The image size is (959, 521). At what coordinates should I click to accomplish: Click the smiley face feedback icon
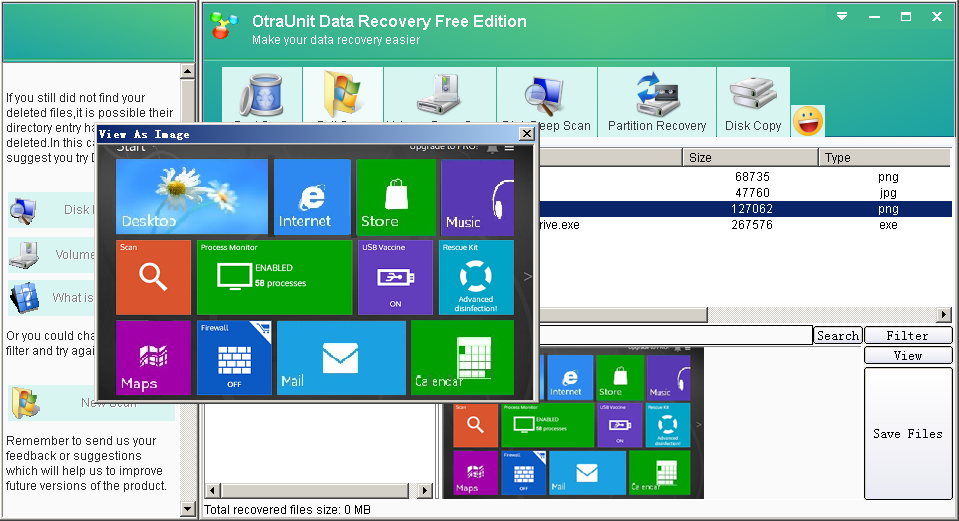[808, 120]
